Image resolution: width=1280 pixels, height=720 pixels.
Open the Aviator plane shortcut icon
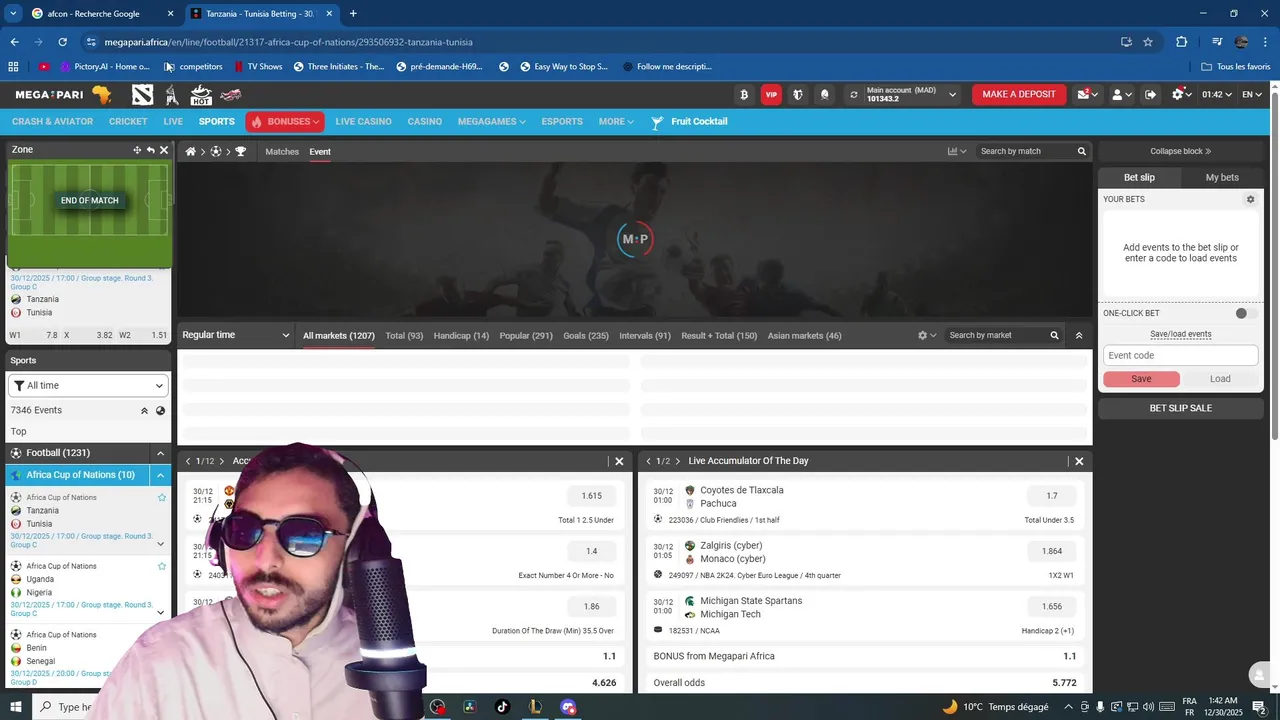tap(231, 95)
